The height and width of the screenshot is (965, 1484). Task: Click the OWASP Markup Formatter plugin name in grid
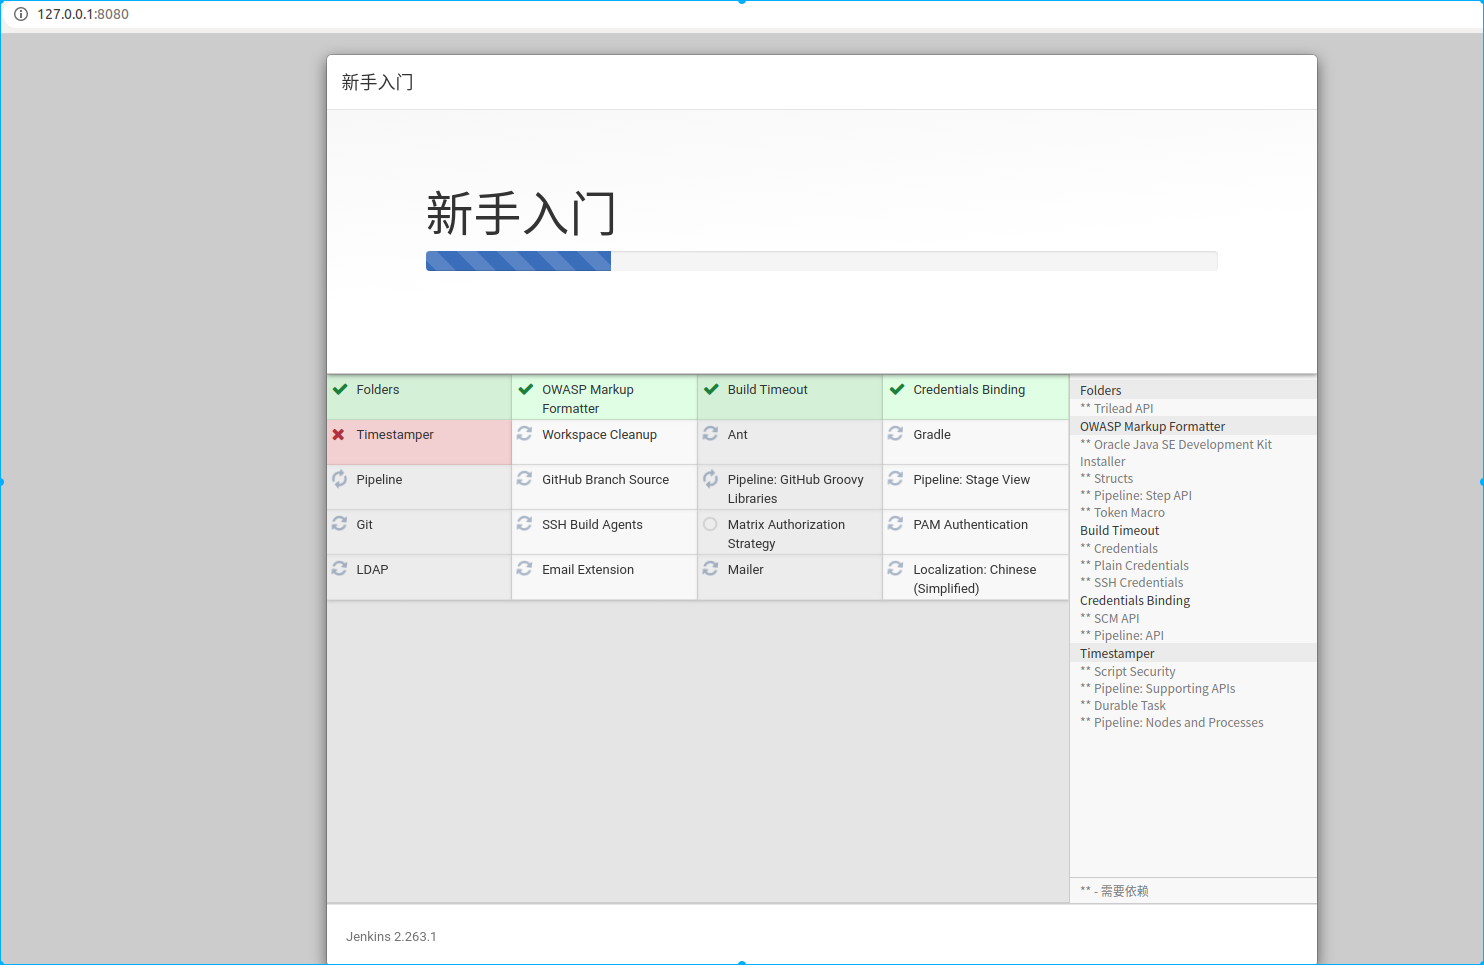click(x=588, y=399)
